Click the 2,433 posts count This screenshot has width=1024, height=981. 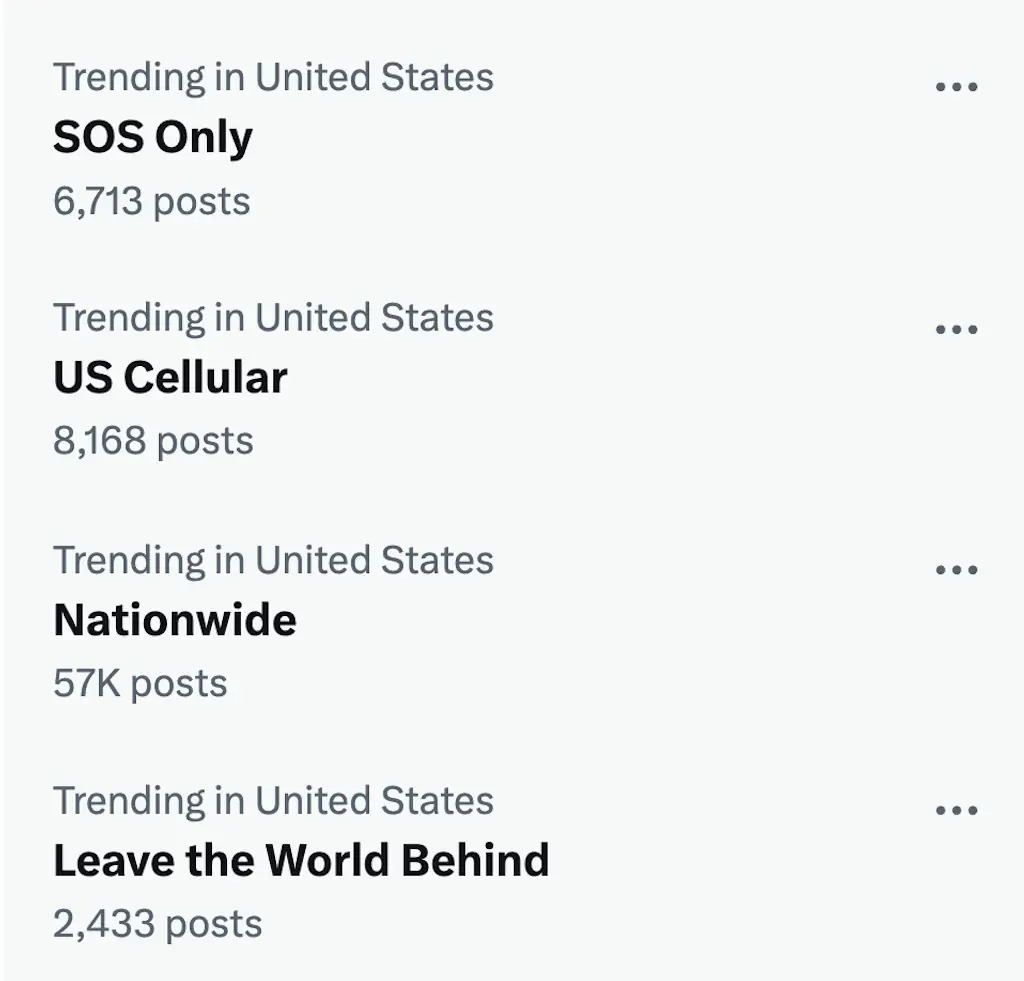(x=157, y=924)
